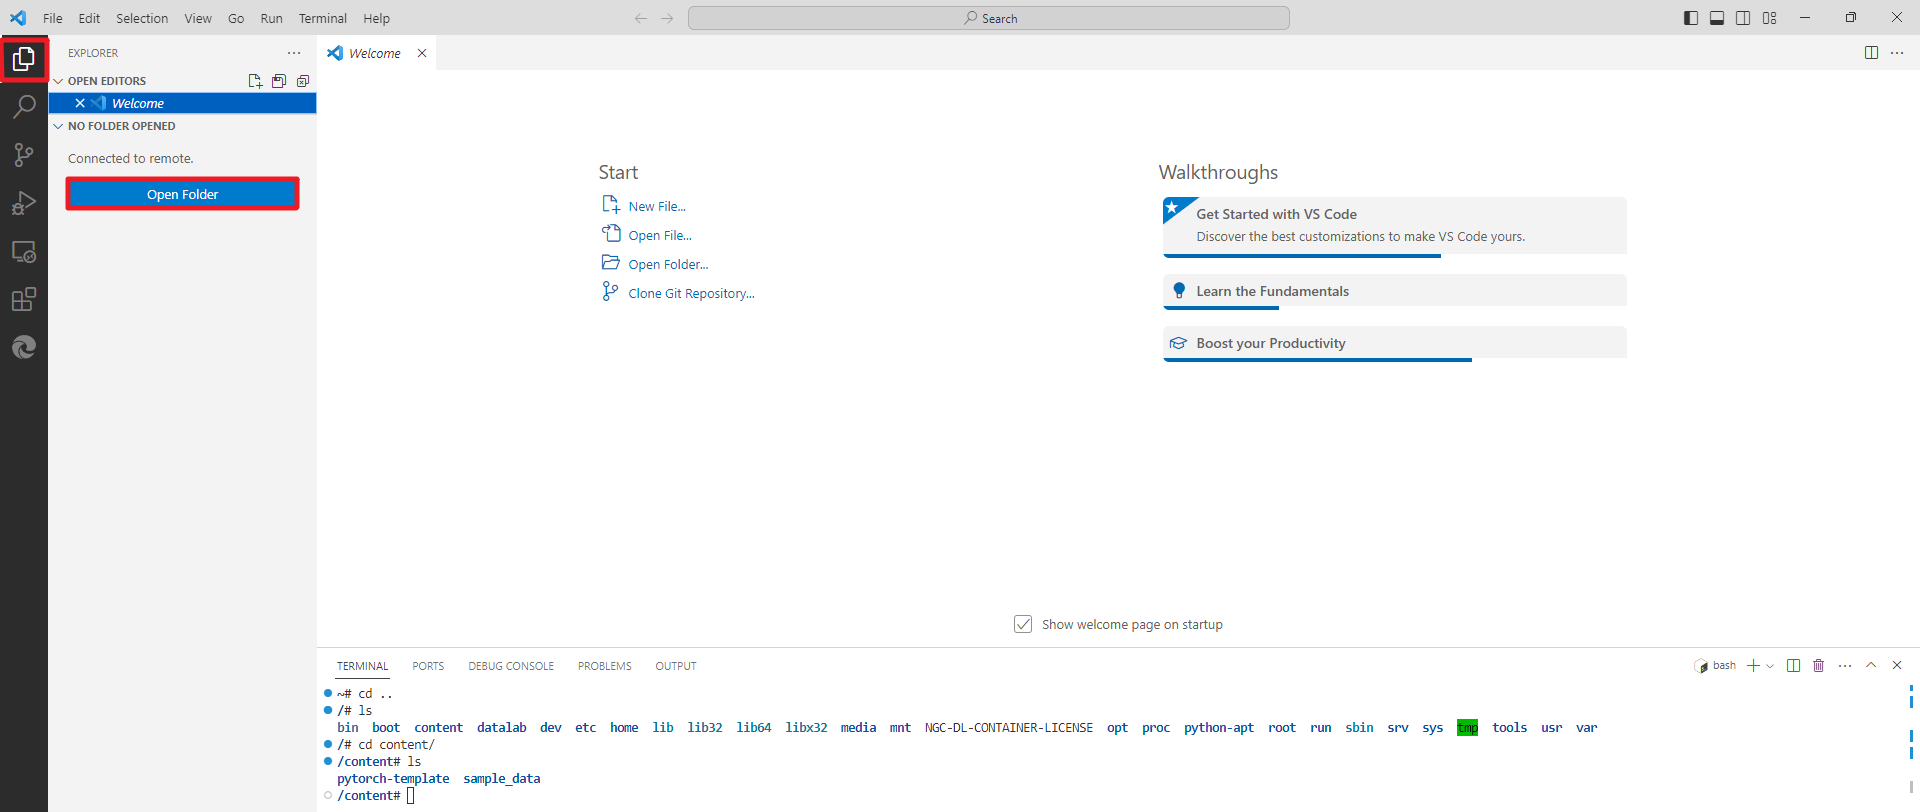Click the Search command center field
Viewport: 1920px width, 812px height.
pyautogui.click(x=989, y=18)
